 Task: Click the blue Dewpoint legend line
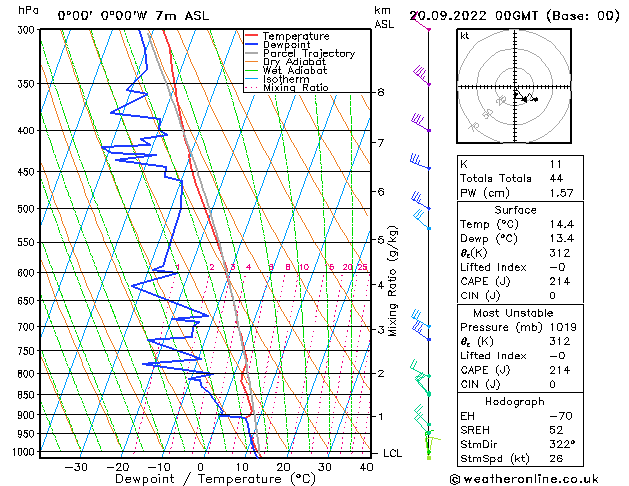point(252,44)
